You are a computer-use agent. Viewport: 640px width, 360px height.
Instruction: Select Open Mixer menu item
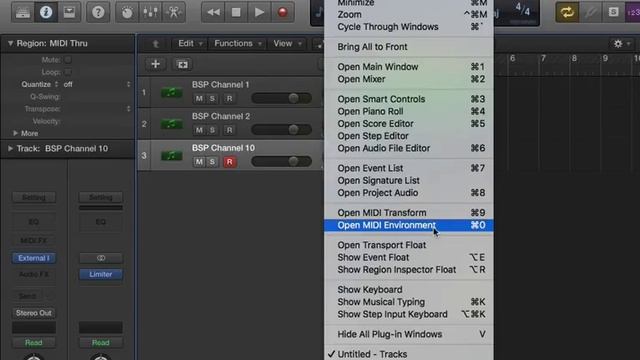[409, 79]
